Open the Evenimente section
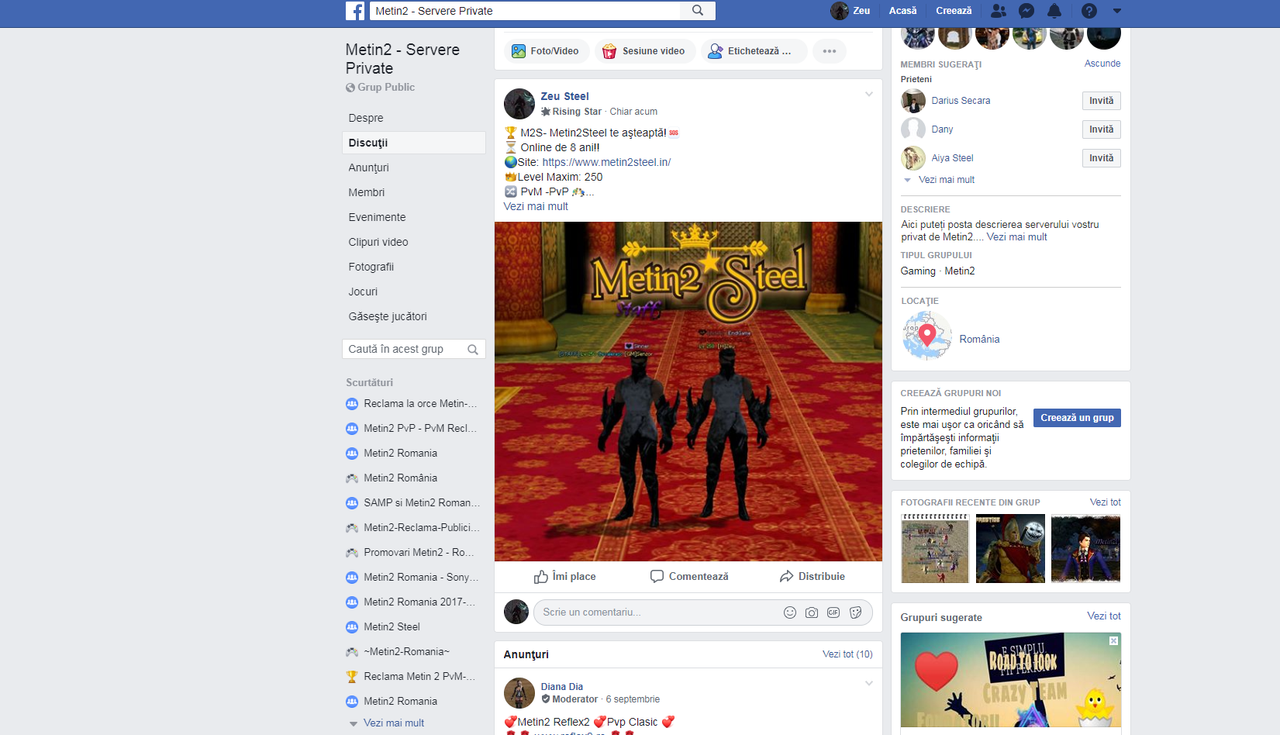The height and width of the screenshot is (735, 1280). click(x=413, y=217)
